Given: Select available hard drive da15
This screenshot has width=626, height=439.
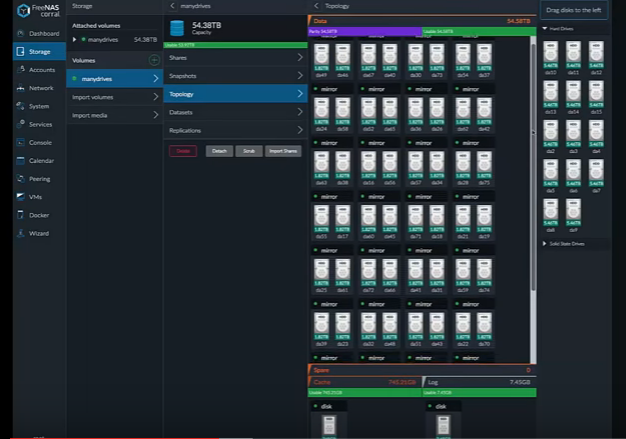Looking at the screenshot, I should point(596,97).
